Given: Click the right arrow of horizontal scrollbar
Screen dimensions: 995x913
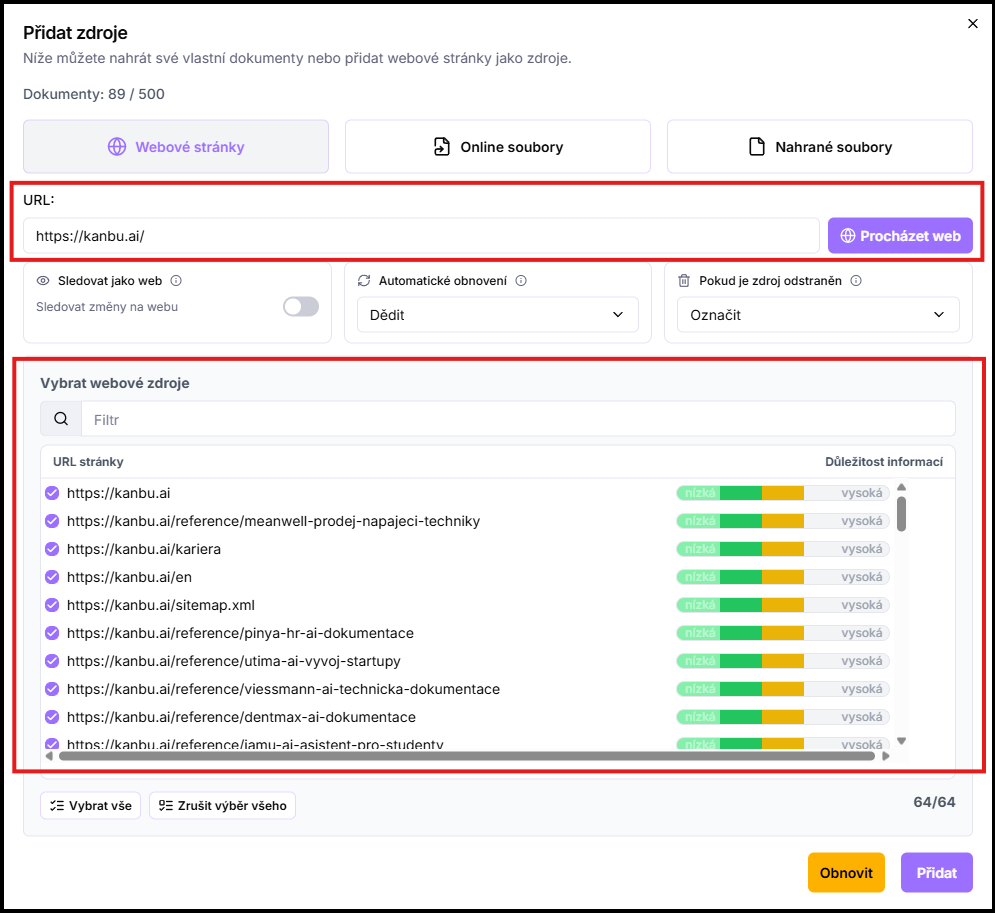Looking at the screenshot, I should [x=886, y=756].
